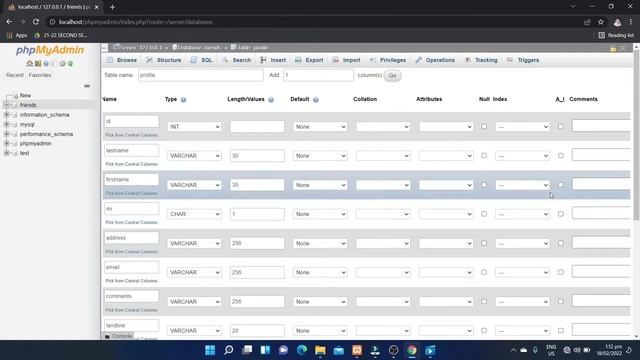The width and height of the screenshot is (640, 360).
Task: Expand mysql database tree node
Action: (7, 124)
